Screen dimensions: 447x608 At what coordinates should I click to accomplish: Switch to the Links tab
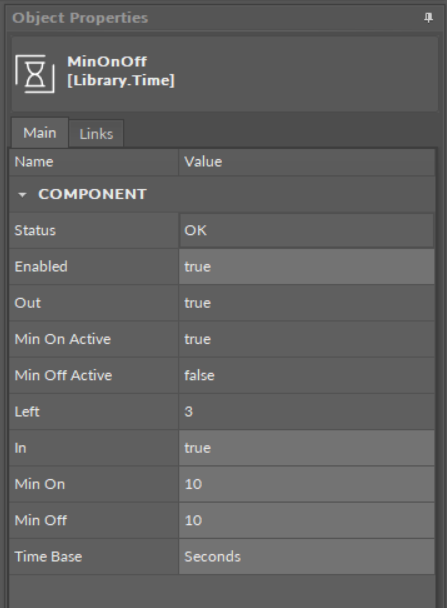pos(96,134)
